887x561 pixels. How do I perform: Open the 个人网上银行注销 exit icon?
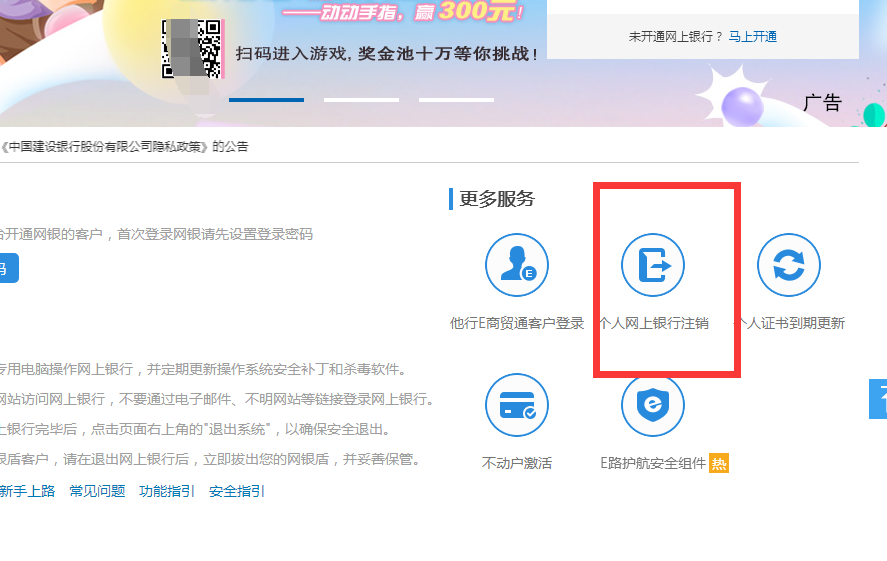pos(653,265)
